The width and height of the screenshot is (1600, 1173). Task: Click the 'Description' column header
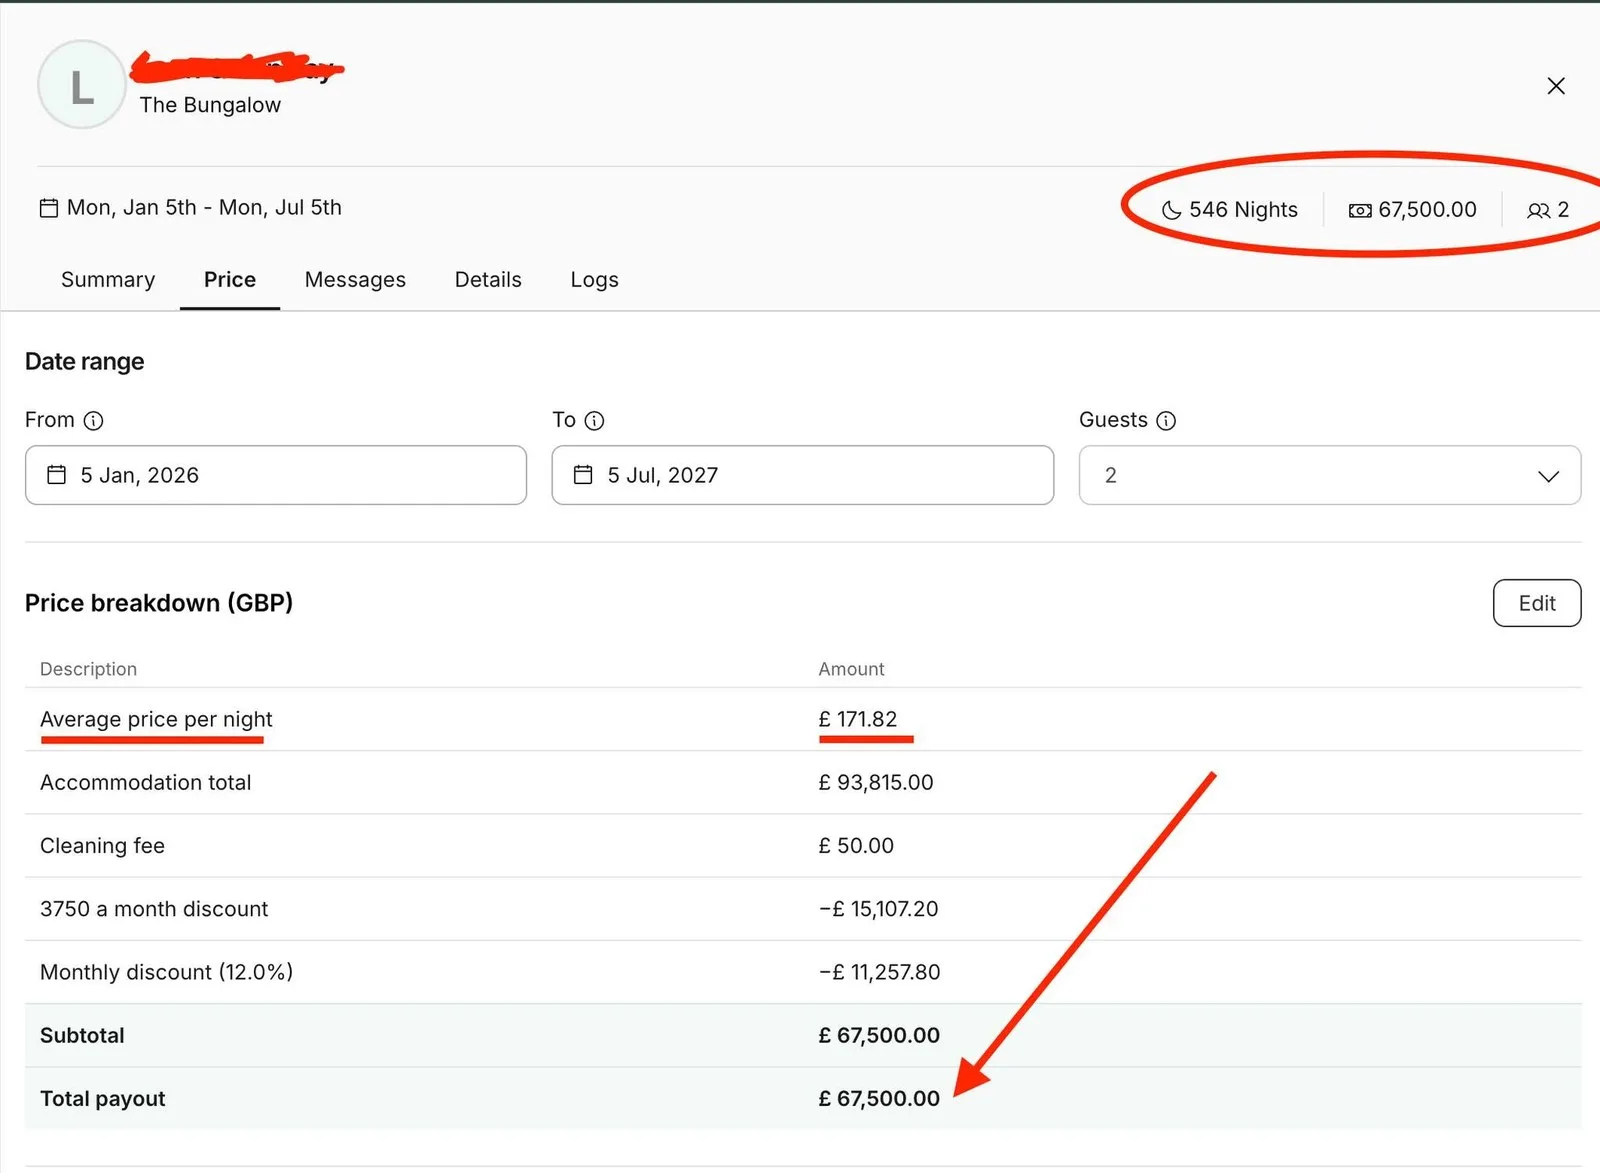(x=88, y=669)
